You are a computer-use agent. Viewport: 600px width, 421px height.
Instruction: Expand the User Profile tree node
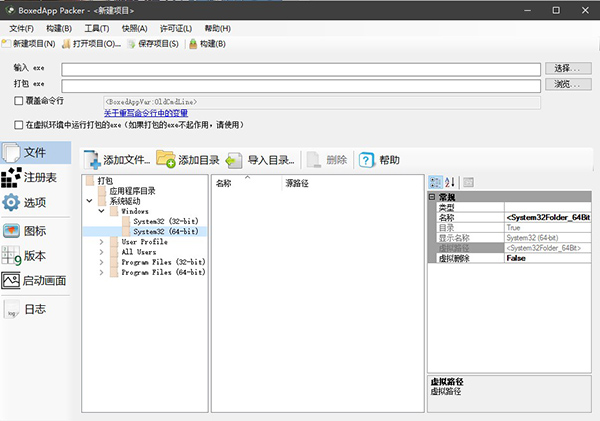click(x=101, y=242)
